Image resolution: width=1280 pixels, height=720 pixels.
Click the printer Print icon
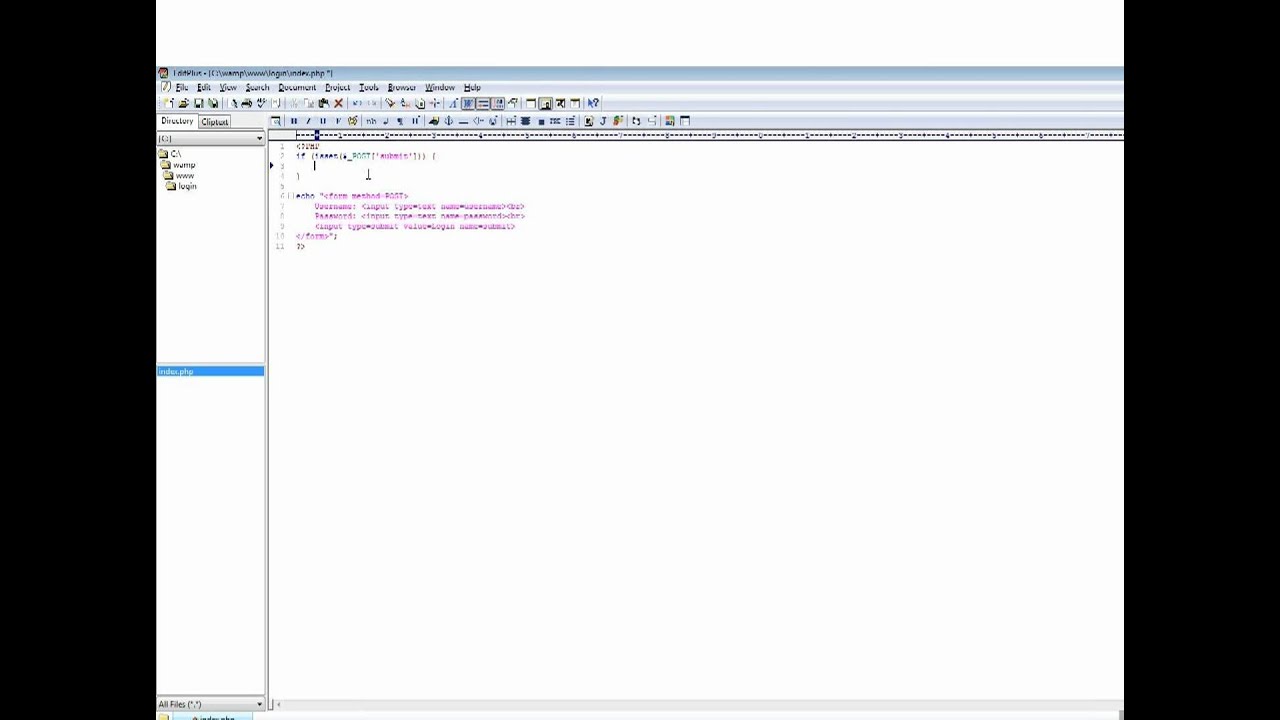[246, 103]
